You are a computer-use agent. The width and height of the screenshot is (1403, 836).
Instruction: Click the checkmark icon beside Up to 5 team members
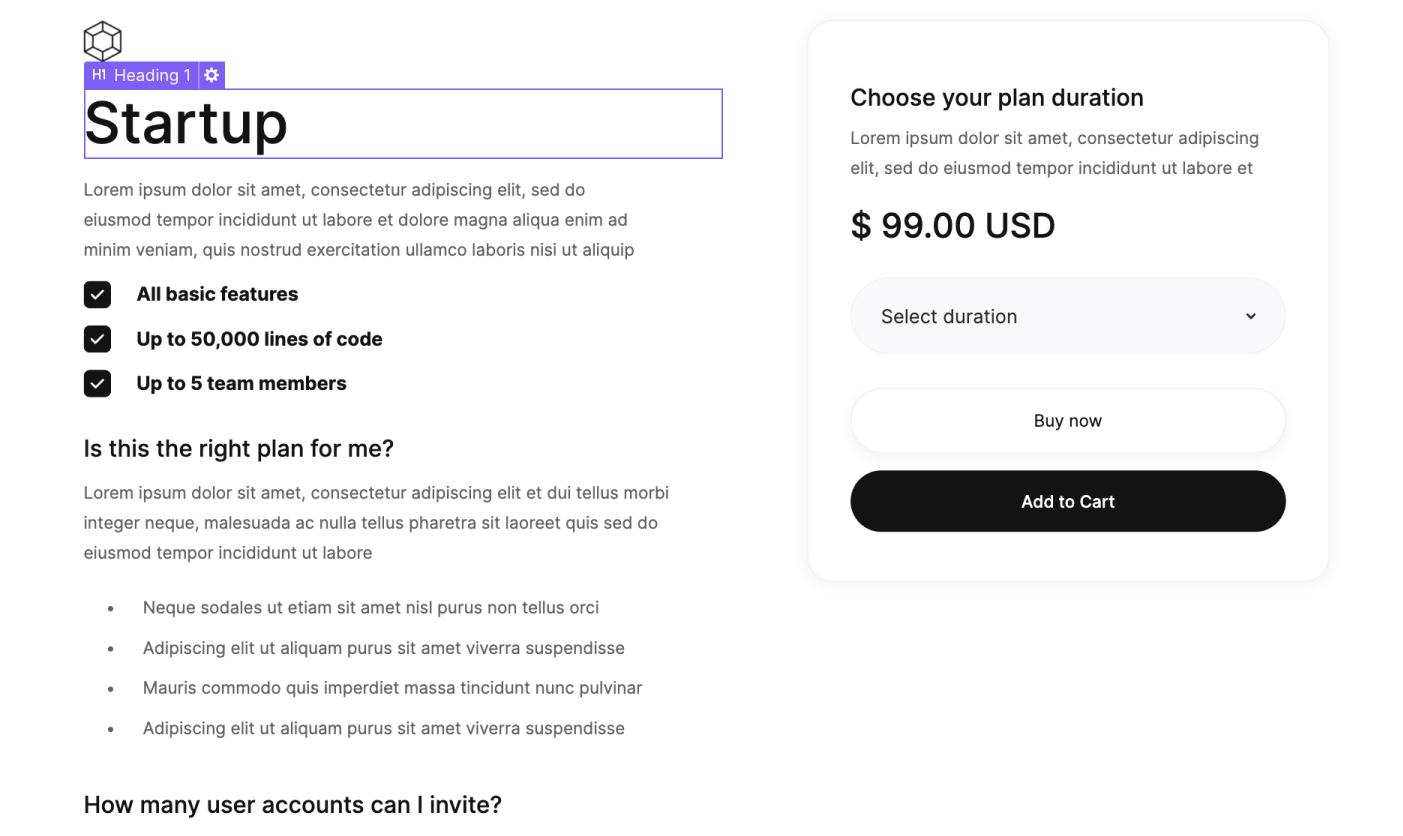point(97,383)
